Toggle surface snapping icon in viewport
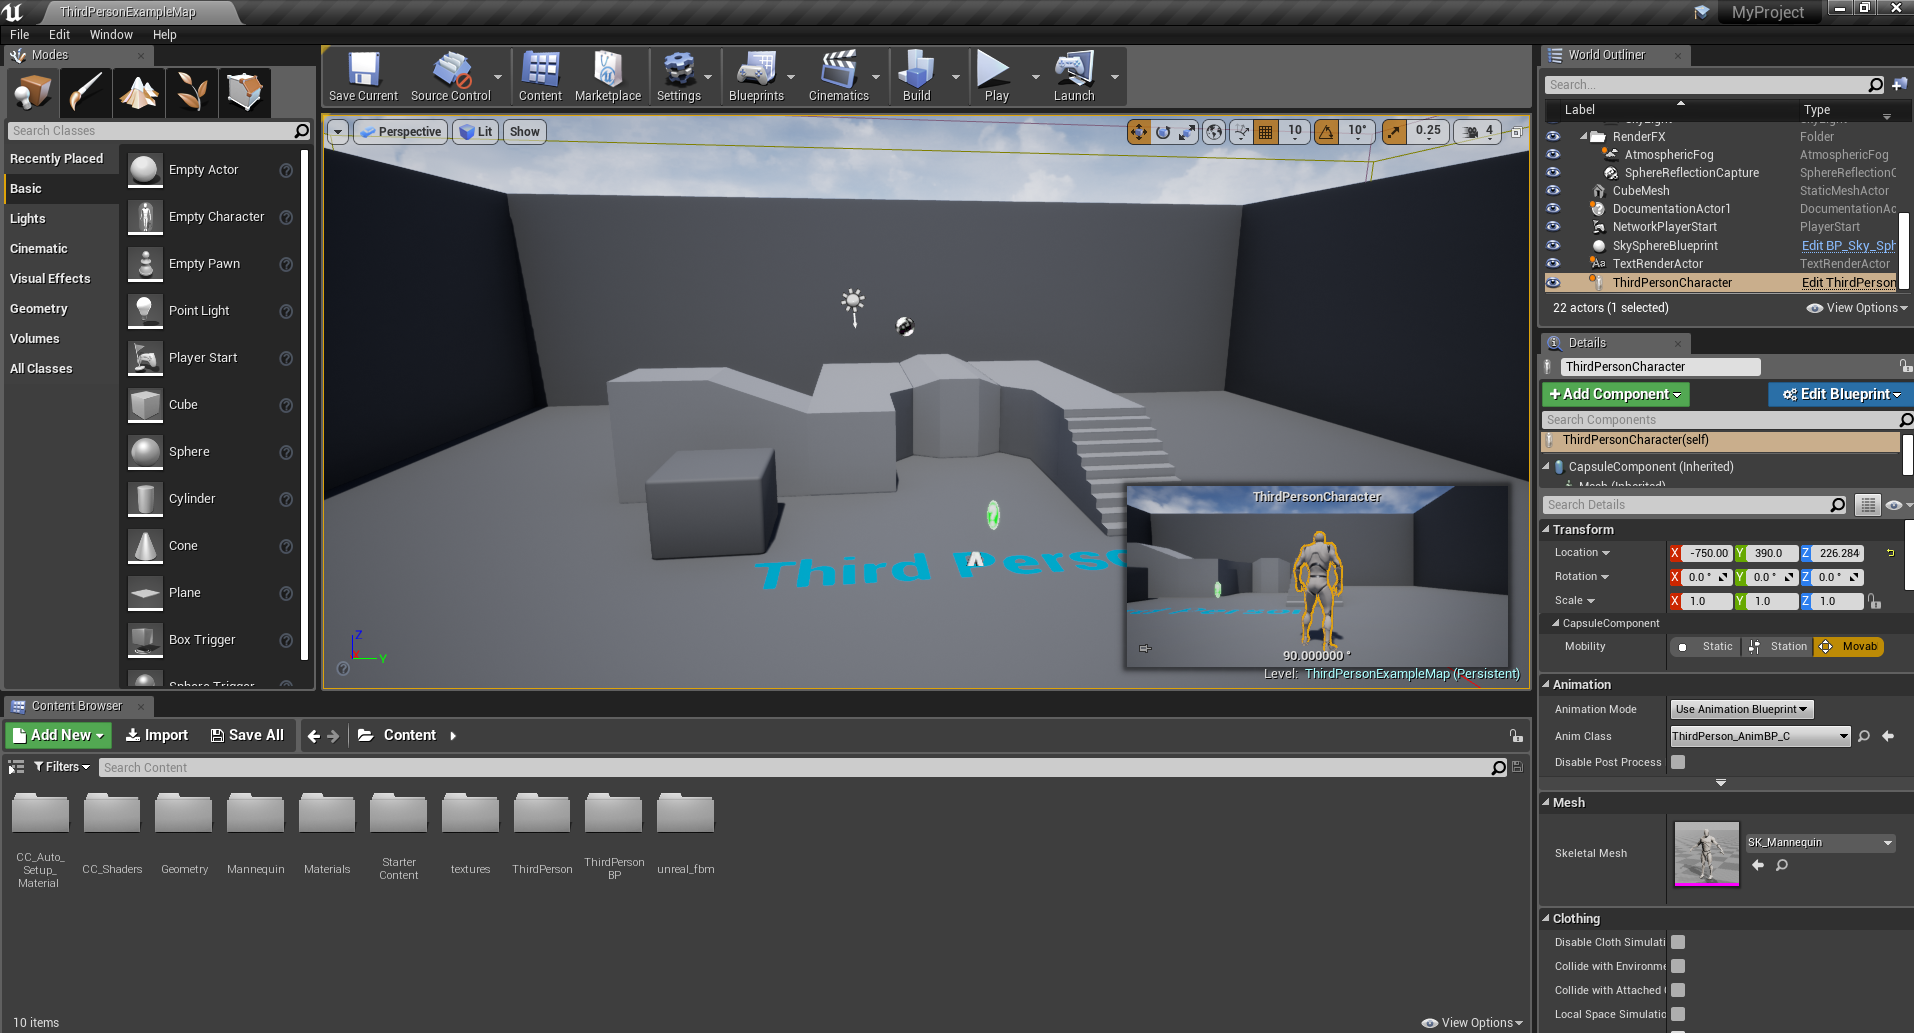Viewport: 1914px width, 1033px height. click(x=1241, y=132)
